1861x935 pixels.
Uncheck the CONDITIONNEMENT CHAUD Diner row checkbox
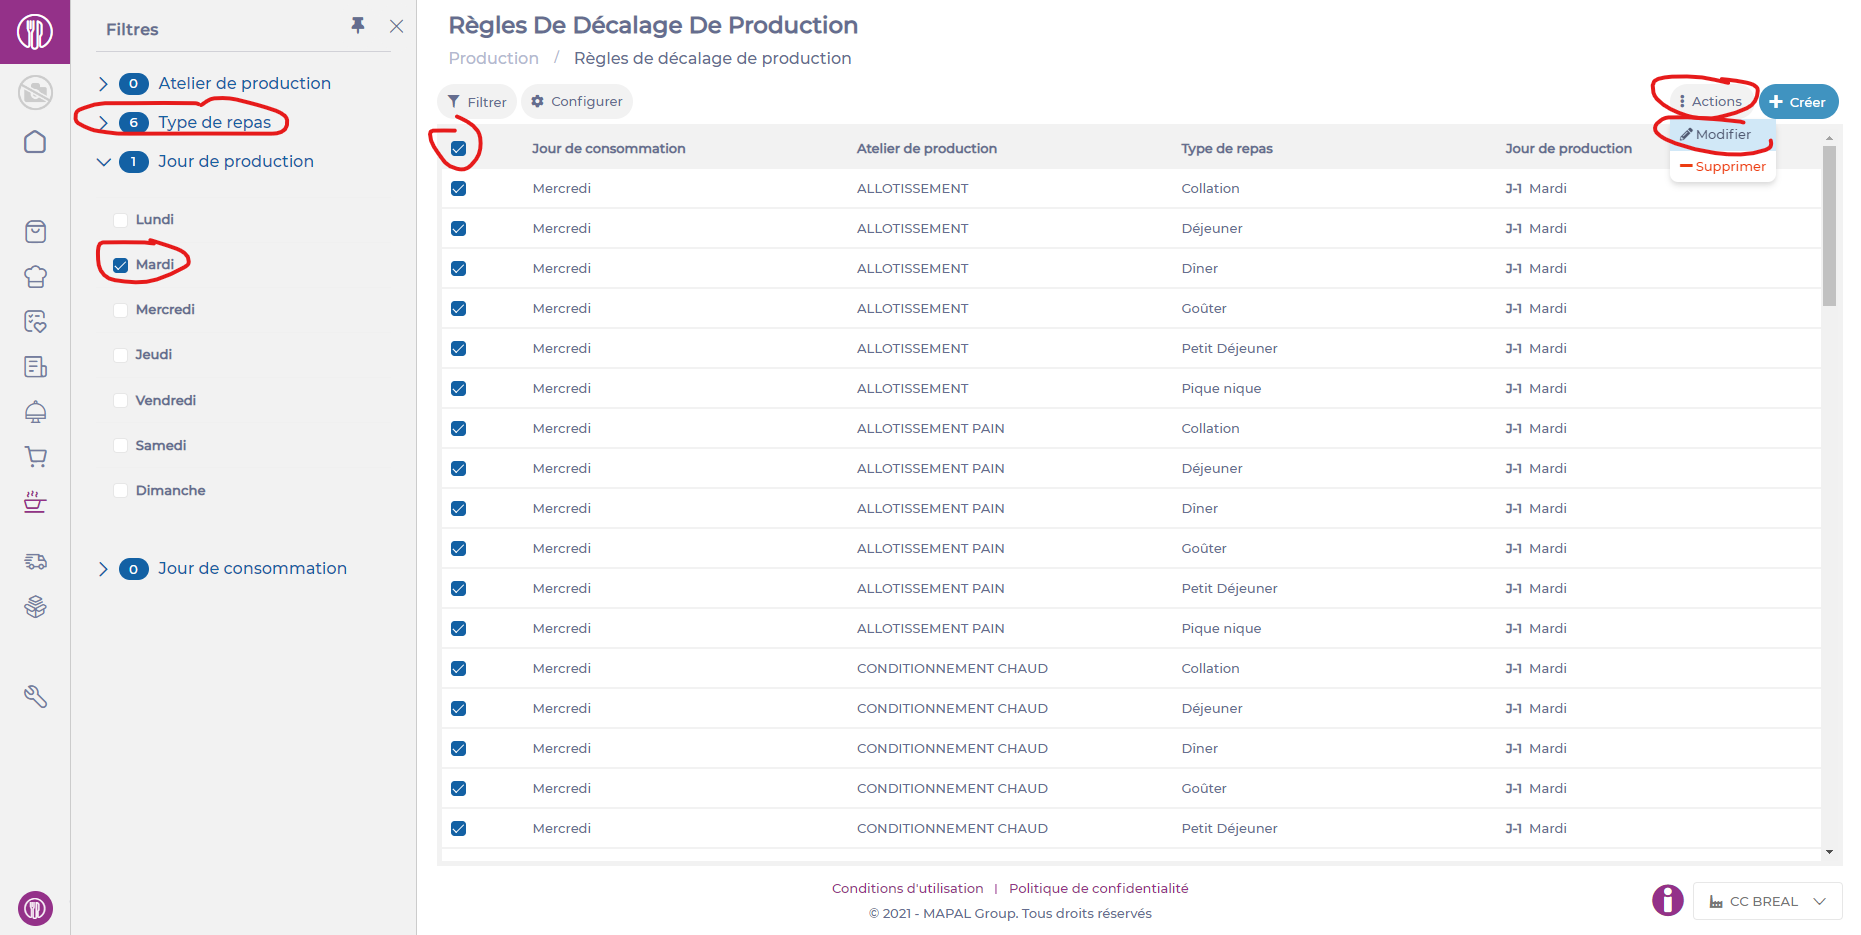[459, 749]
